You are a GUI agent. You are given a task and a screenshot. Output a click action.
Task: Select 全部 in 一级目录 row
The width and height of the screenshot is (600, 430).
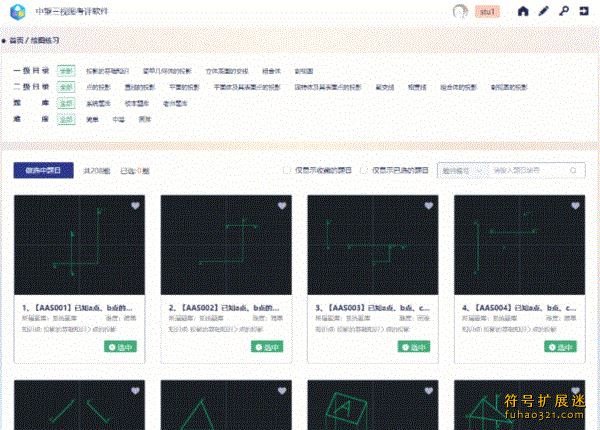click(66, 71)
